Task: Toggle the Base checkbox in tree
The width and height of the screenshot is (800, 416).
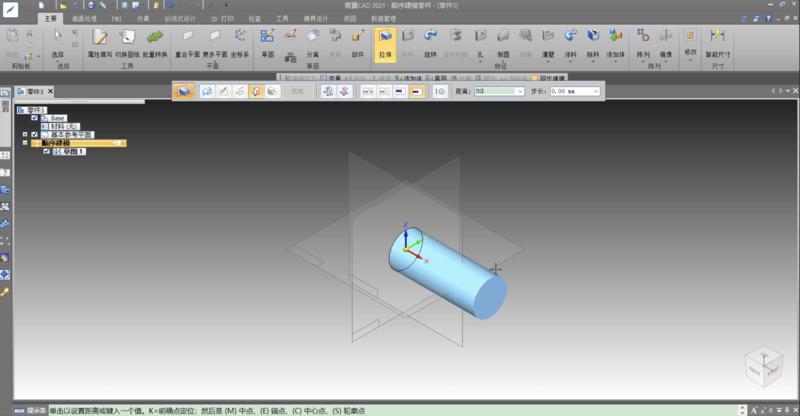Action: pos(35,117)
